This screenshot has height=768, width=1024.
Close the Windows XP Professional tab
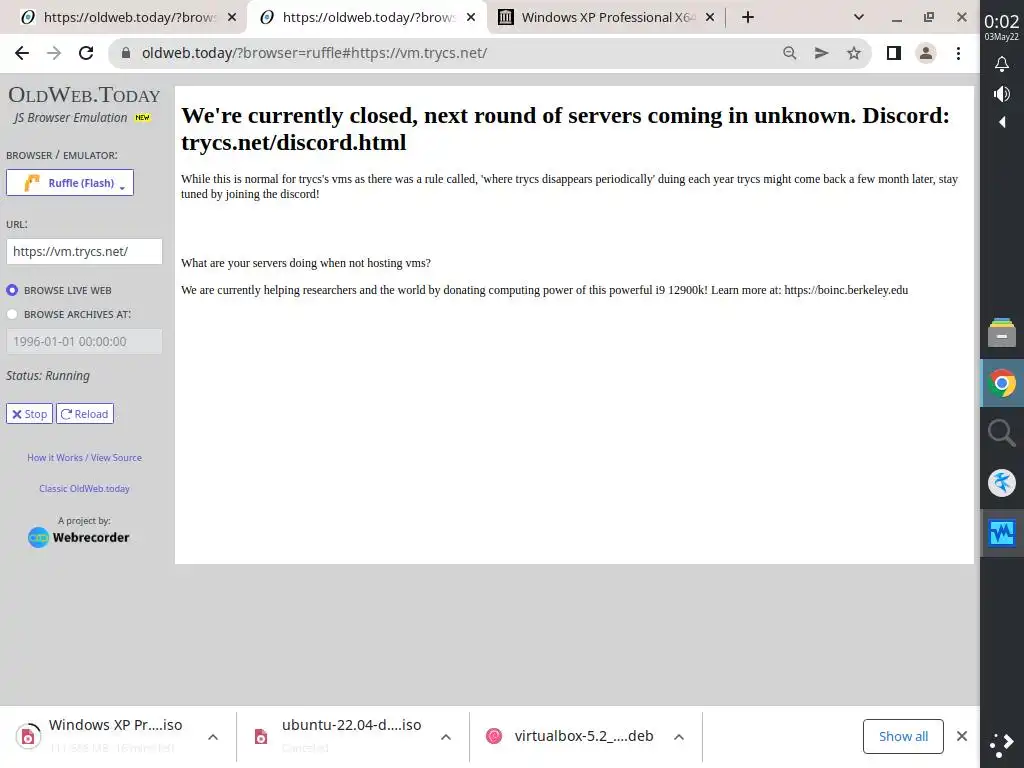coord(710,18)
